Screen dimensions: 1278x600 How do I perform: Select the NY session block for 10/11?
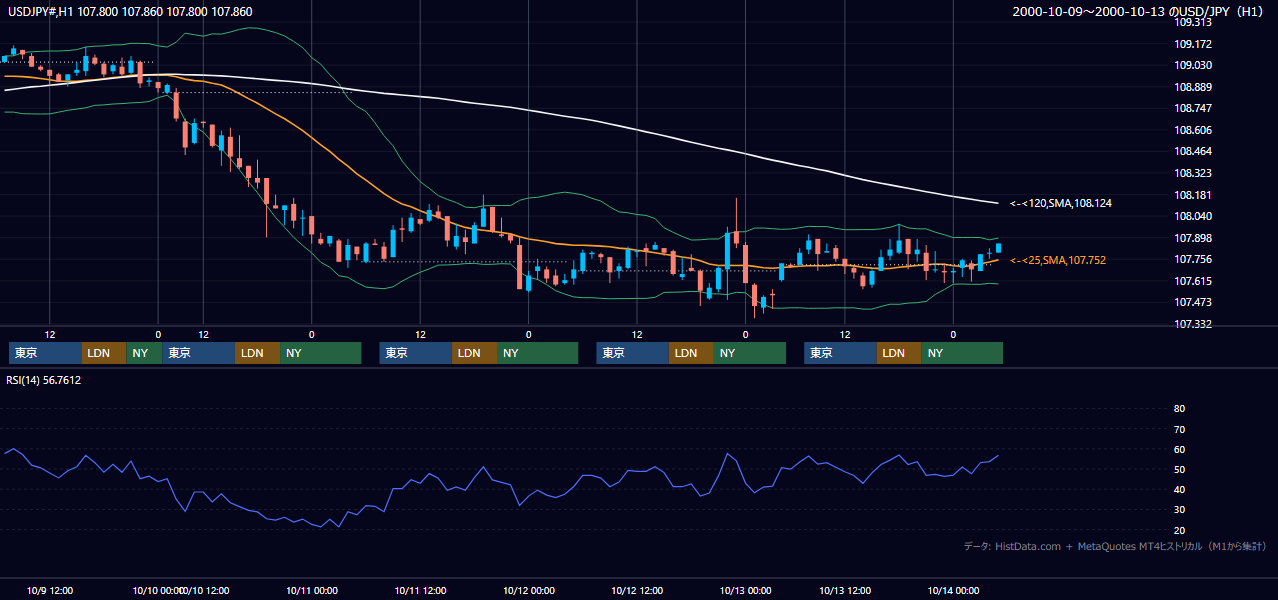pyautogui.click(x=537, y=353)
